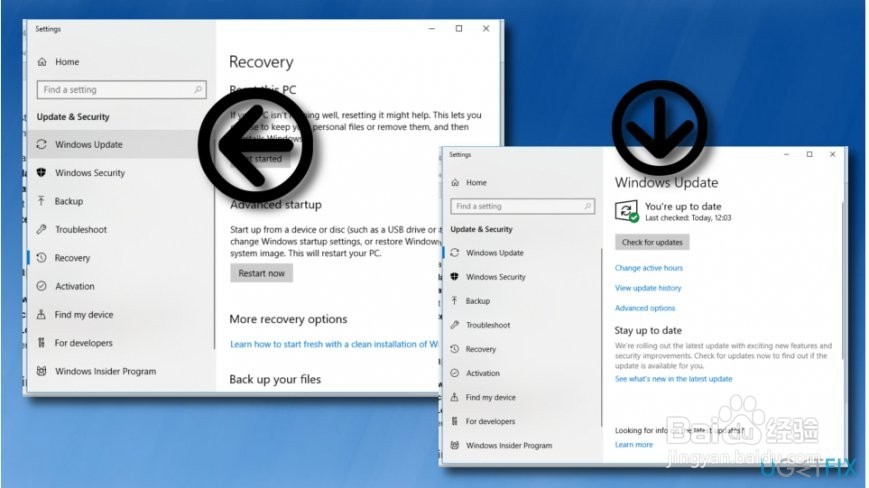Click Windows Update sync icon in front window sidebar
Image resolution: width=869 pixels, height=488 pixels.
454,253
